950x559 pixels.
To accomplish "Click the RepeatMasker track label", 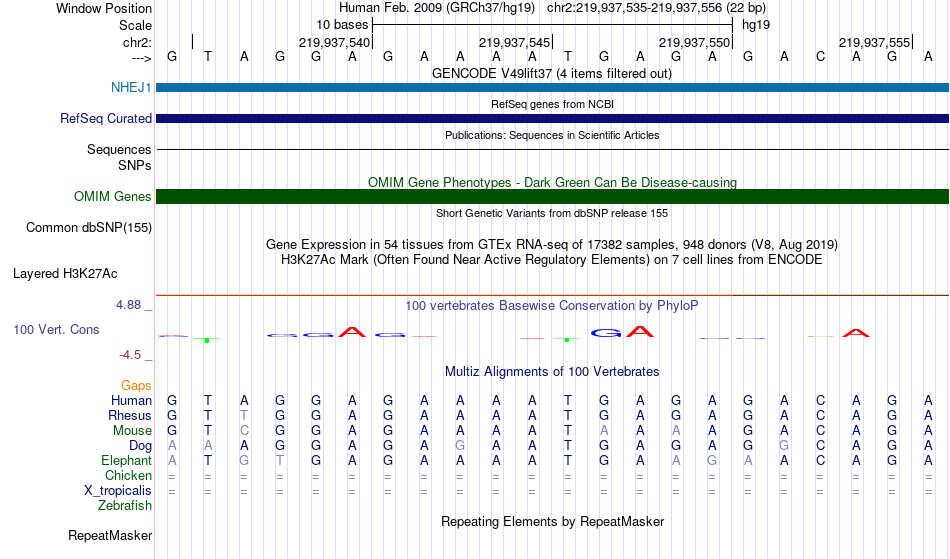I will click(x=110, y=535).
